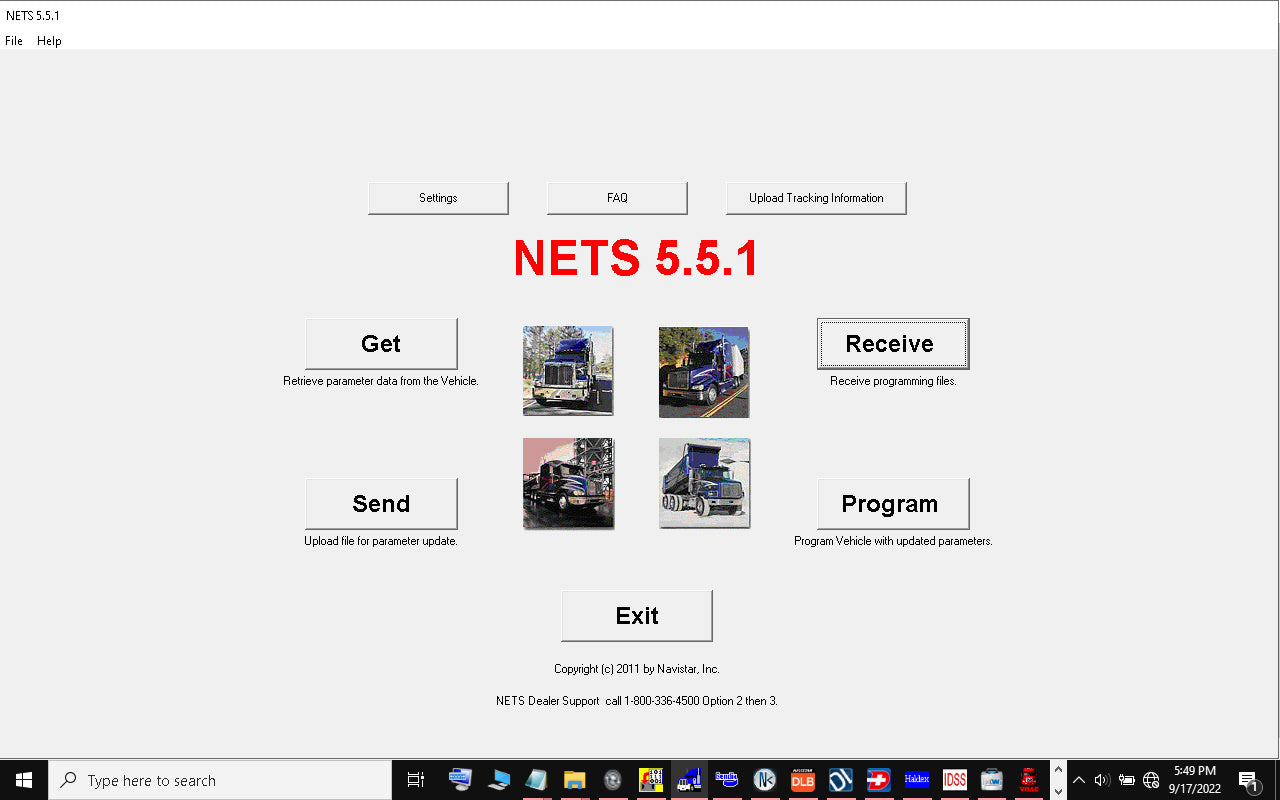Click the Navistar copyright line
1280x800 pixels.
click(637, 669)
